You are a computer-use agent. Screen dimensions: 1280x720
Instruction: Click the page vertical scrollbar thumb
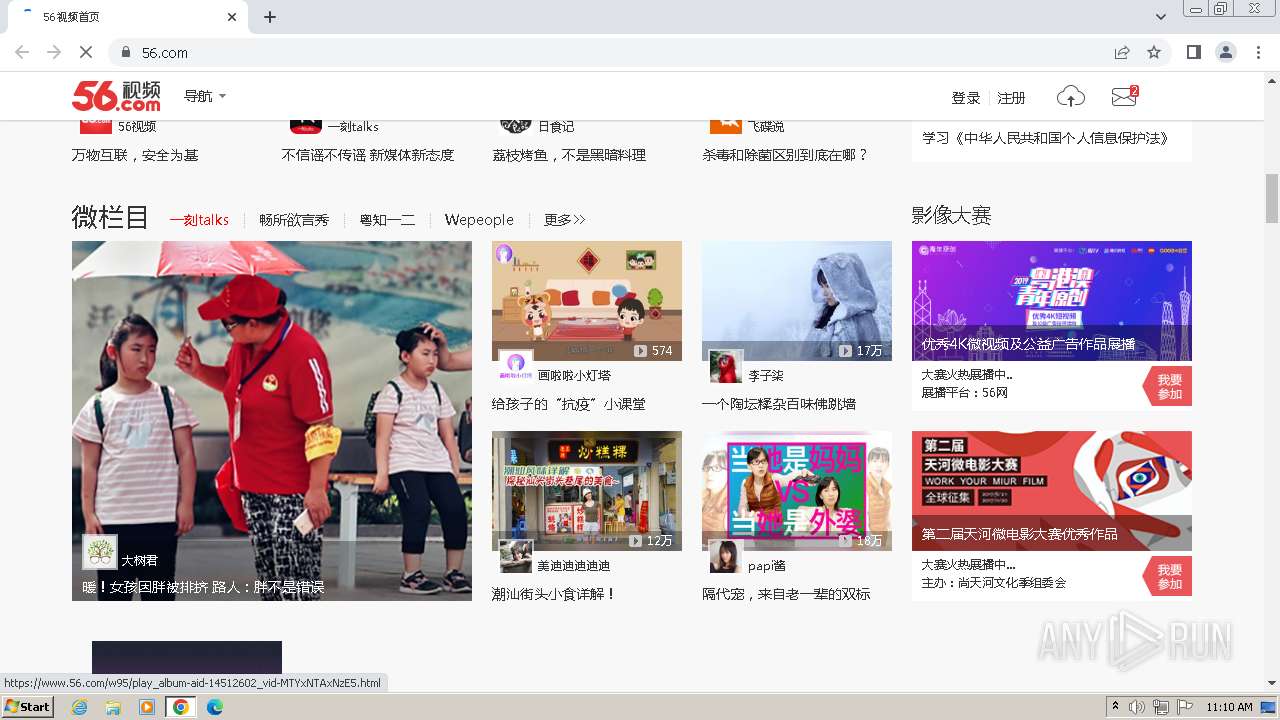(1272, 198)
